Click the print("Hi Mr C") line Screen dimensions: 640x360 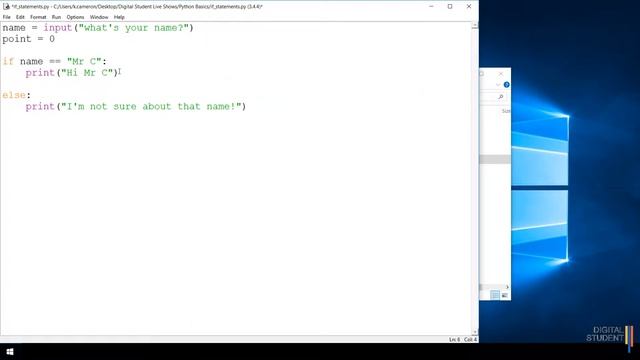click(x=72, y=73)
